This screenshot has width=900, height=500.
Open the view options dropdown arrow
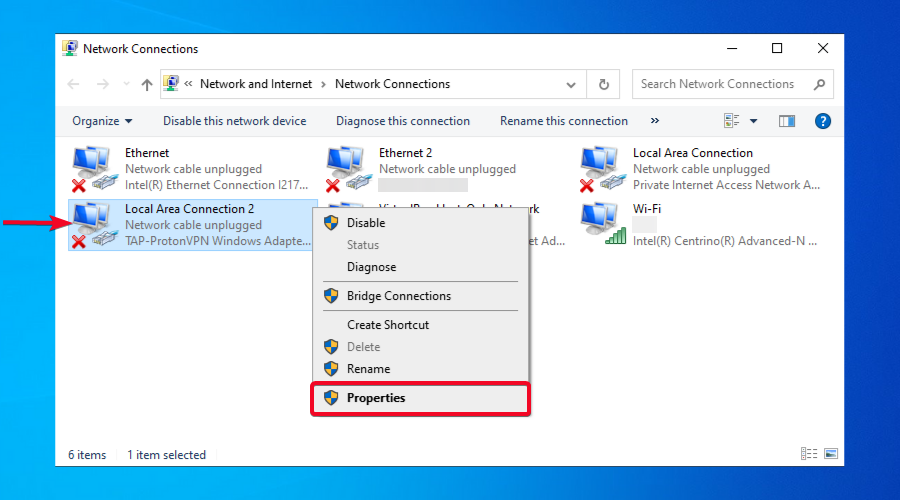point(754,121)
